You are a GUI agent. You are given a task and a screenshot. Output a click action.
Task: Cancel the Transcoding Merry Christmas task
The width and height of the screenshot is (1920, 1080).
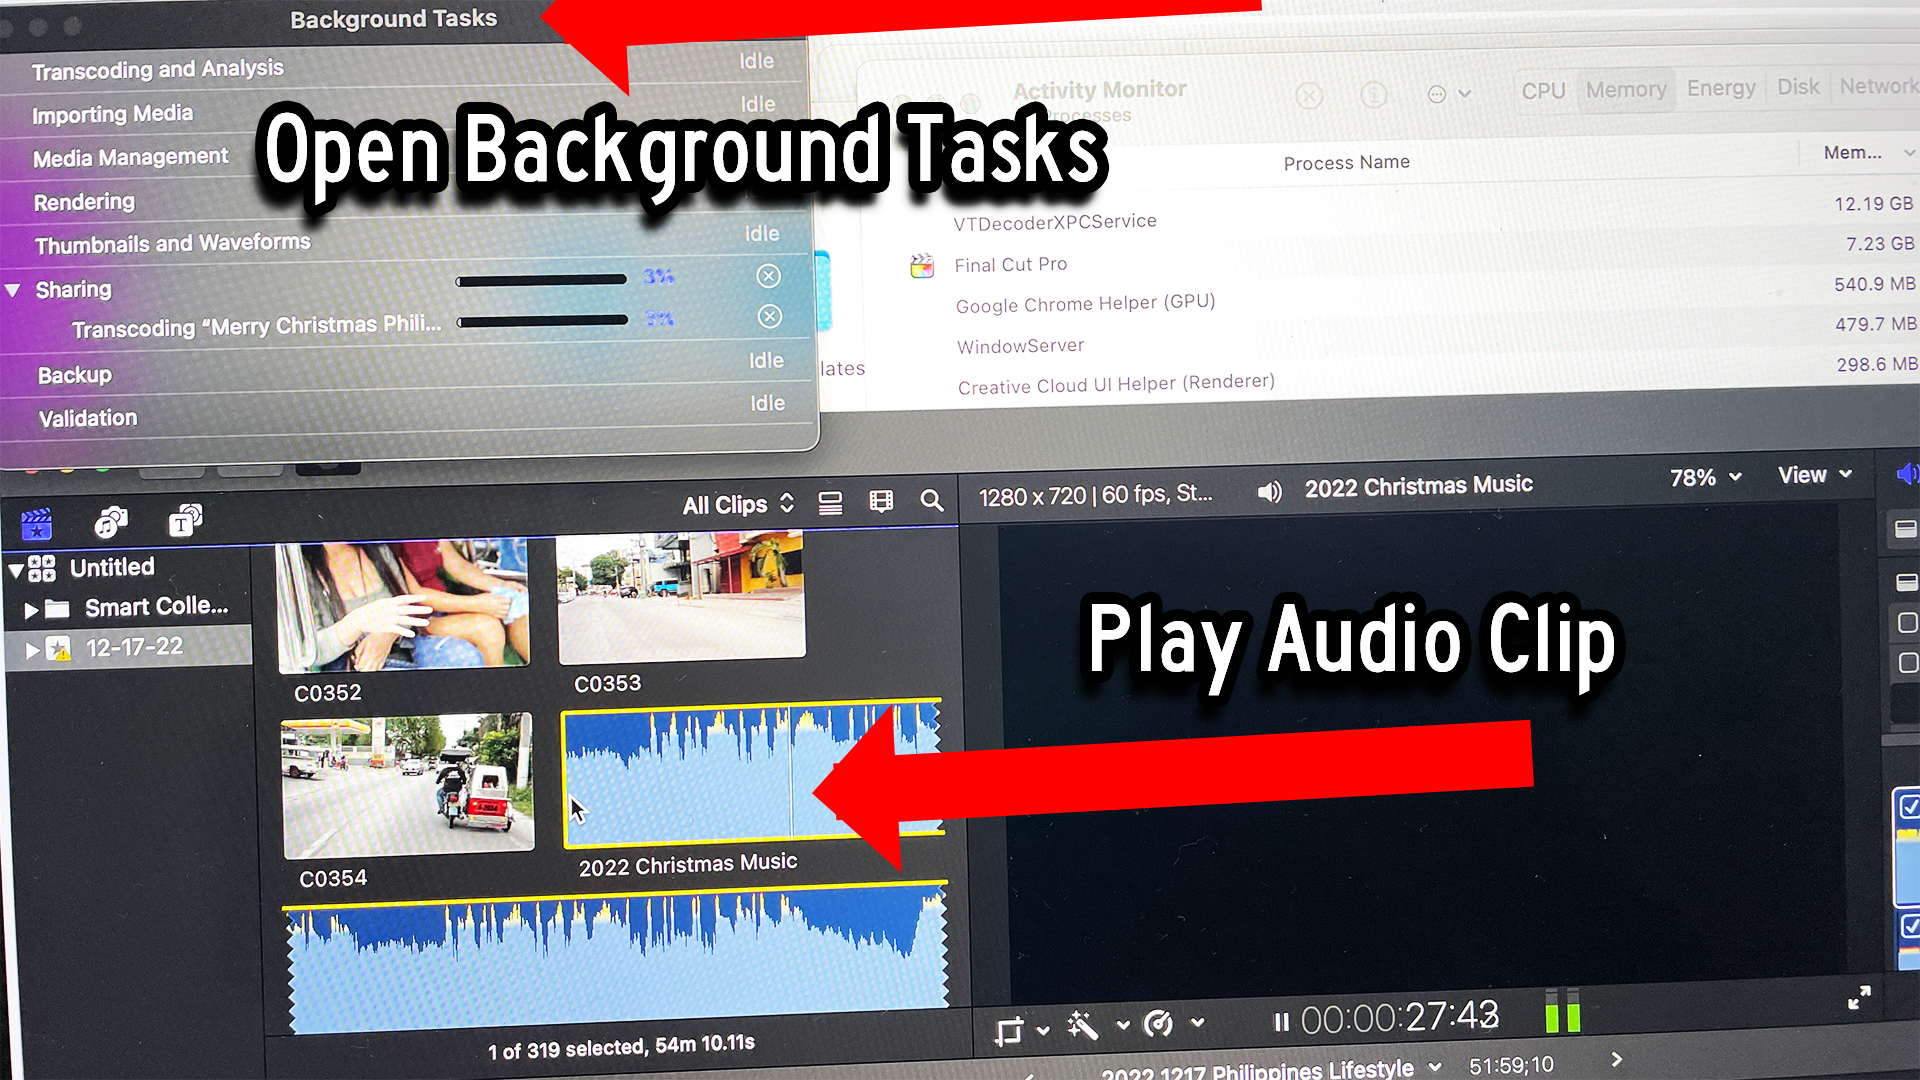(769, 317)
